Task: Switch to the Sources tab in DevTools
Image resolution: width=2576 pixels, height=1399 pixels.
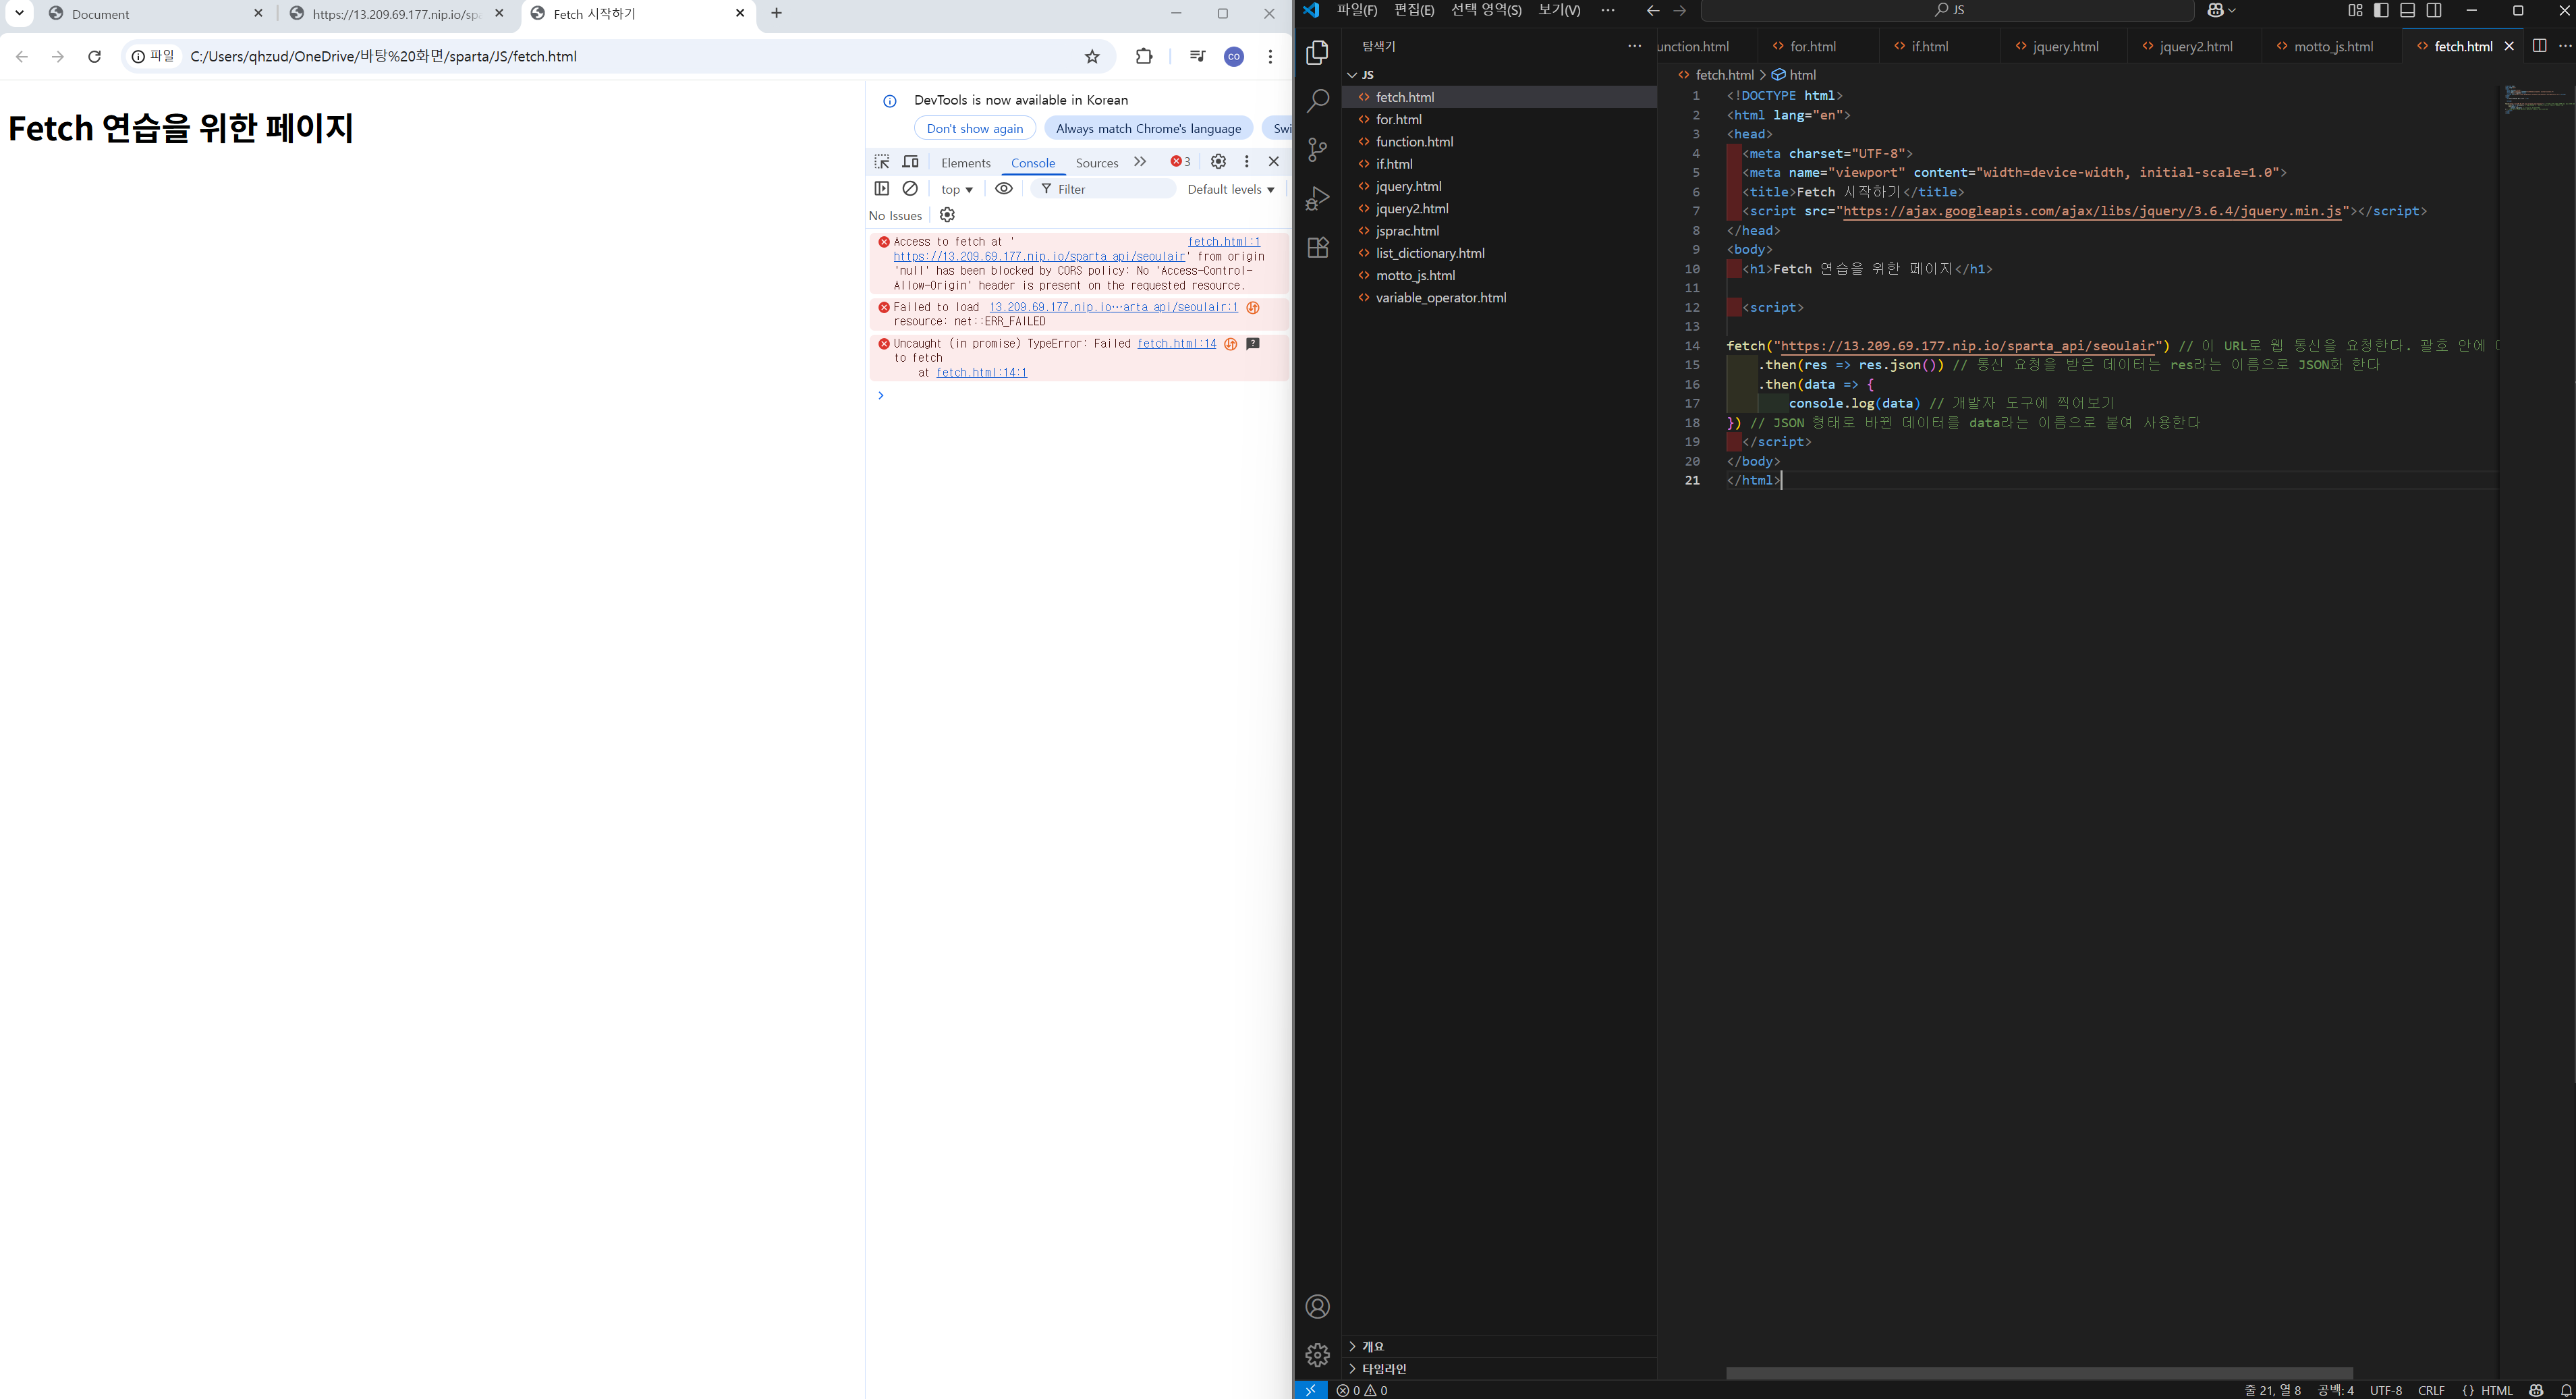Action: click(x=1097, y=163)
